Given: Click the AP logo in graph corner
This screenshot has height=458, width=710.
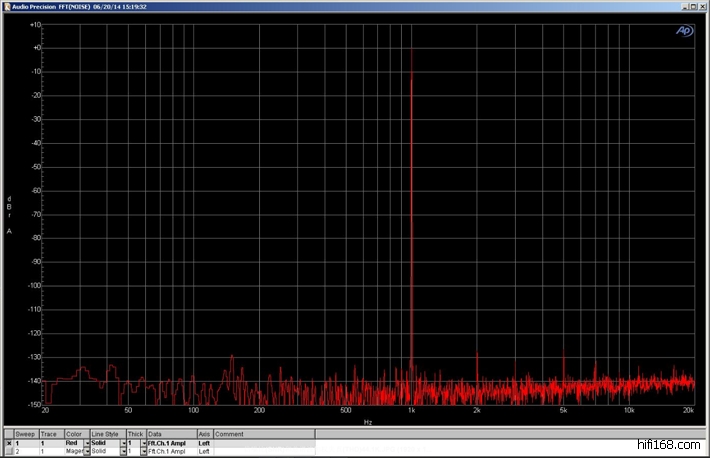Looking at the screenshot, I should coord(684,31).
